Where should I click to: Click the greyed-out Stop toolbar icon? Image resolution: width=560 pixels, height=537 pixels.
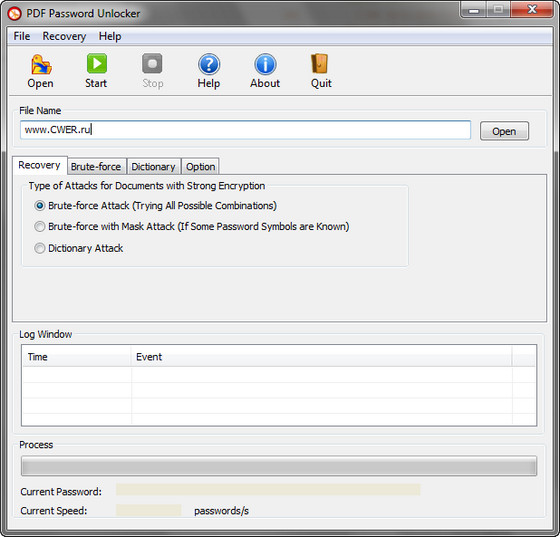[152, 64]
